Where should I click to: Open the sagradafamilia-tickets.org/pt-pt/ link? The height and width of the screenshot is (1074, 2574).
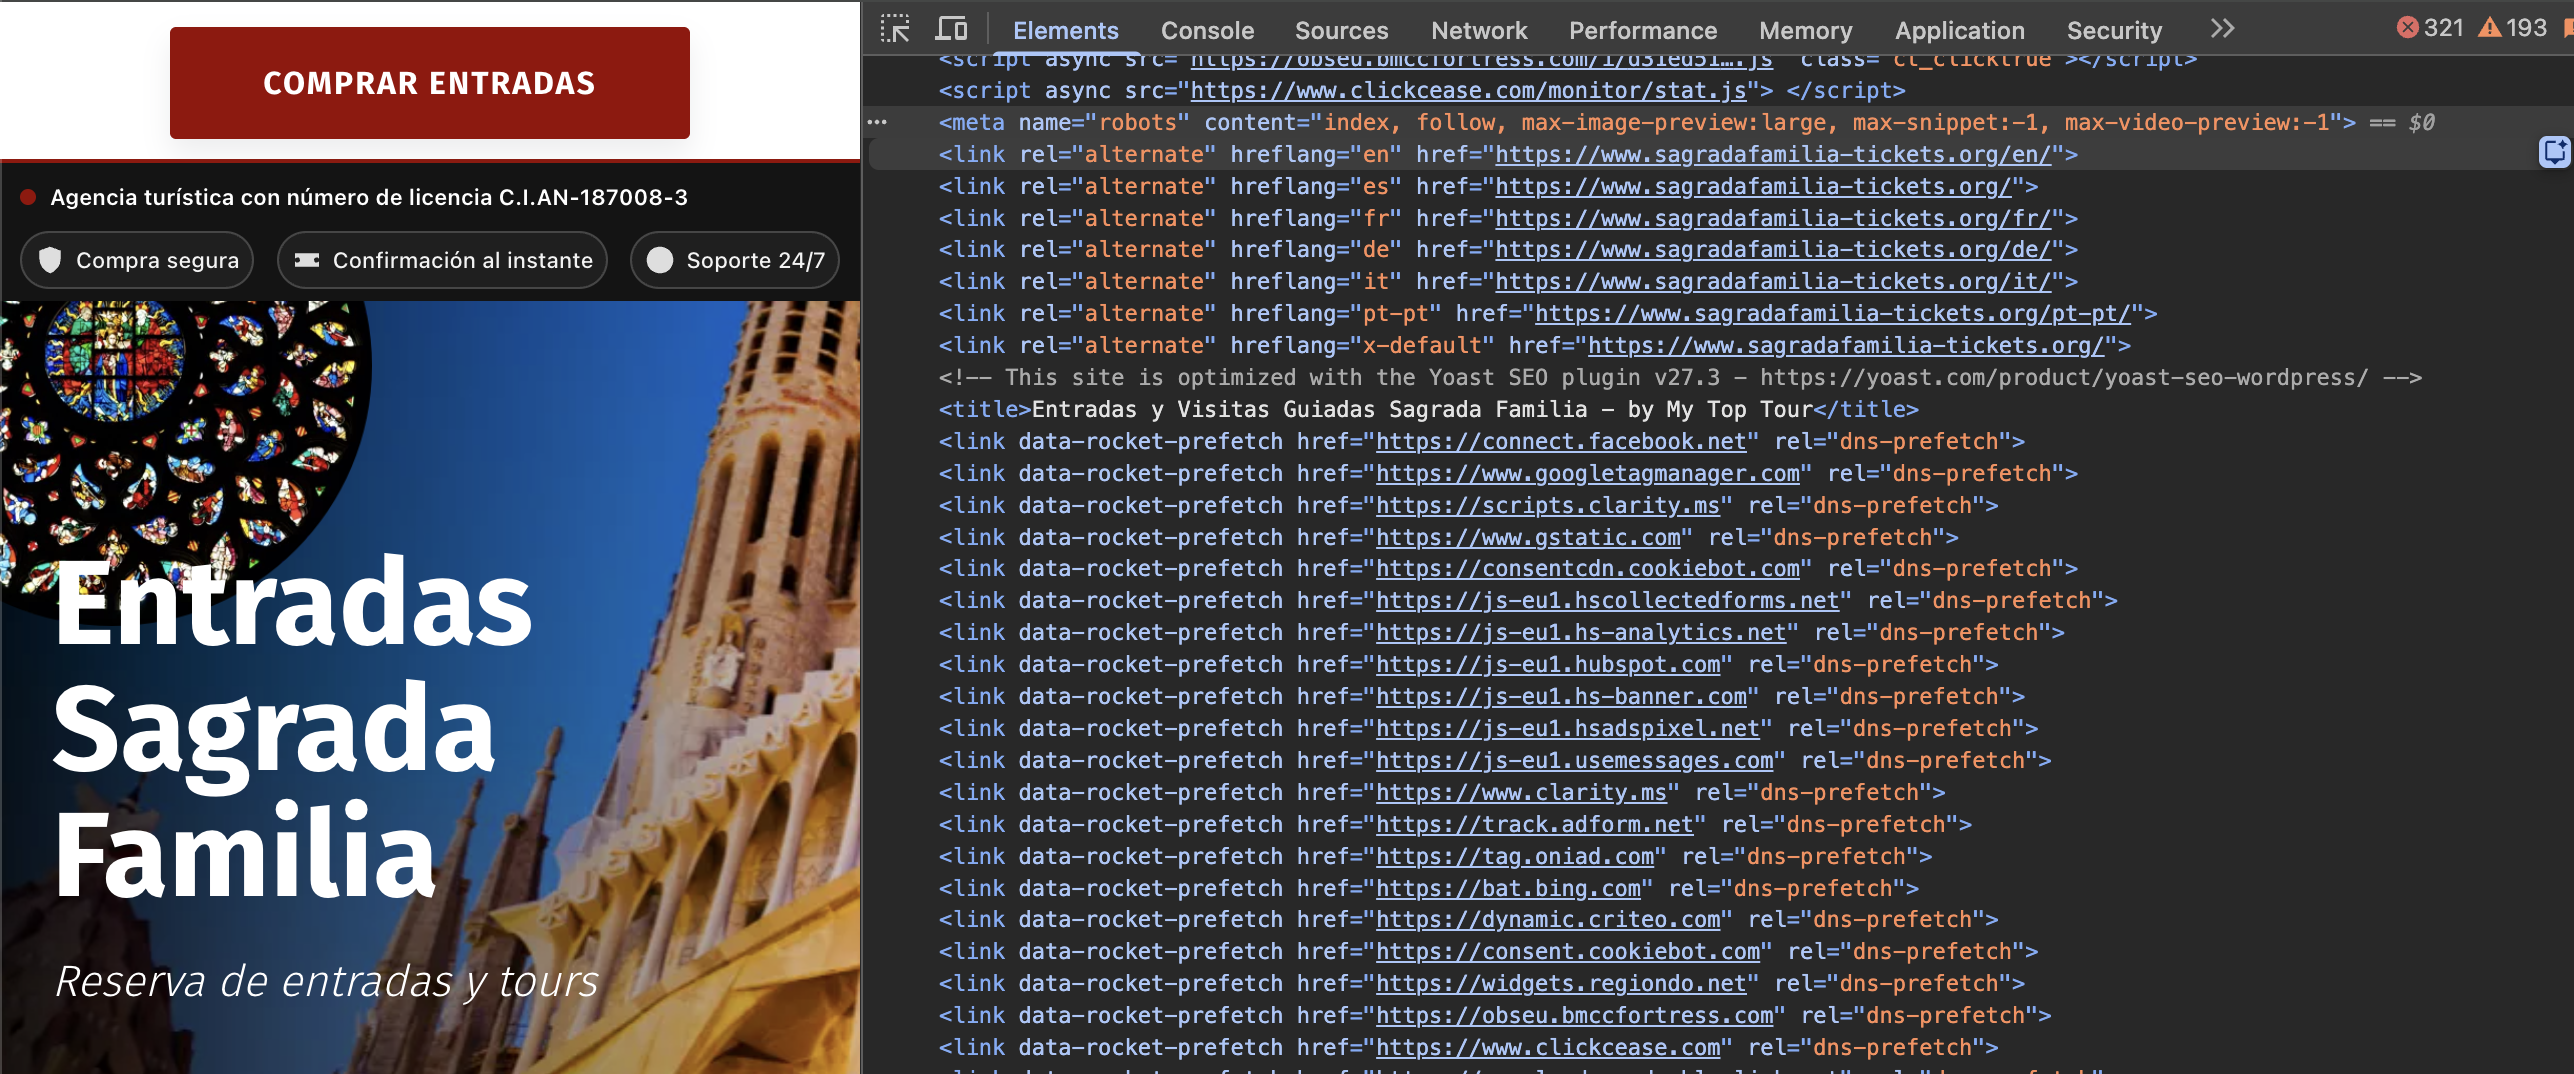click(x=1833, y=313)
